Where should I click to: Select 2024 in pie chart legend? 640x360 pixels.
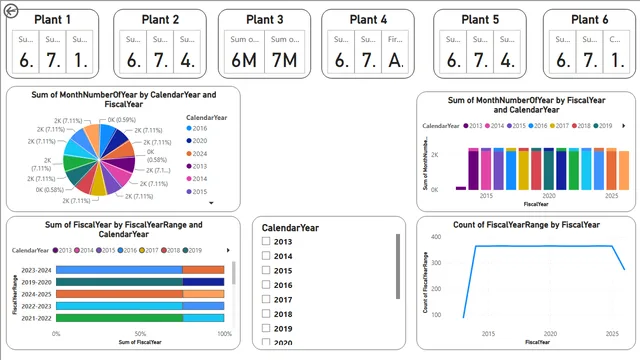pyautogui.click(x=197, y=154)
